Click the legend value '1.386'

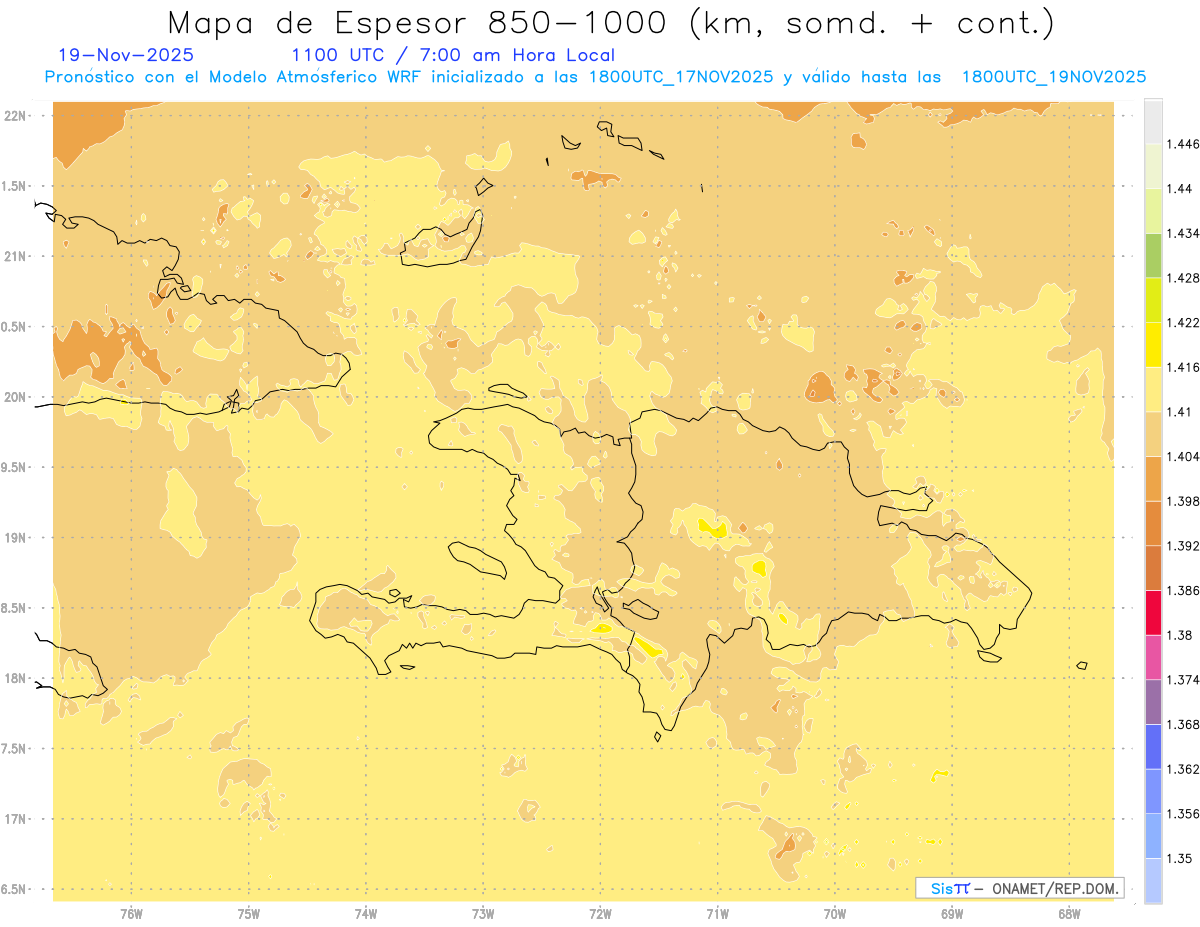[1182, 590]
